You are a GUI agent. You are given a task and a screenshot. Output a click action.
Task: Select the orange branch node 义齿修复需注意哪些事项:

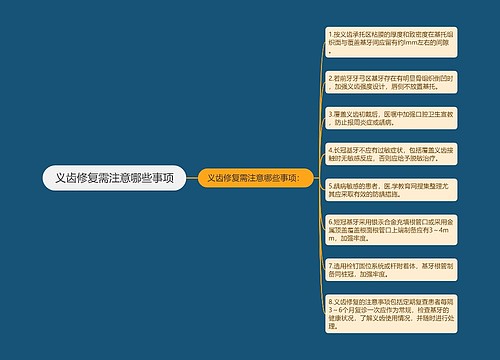pos(256,178)
